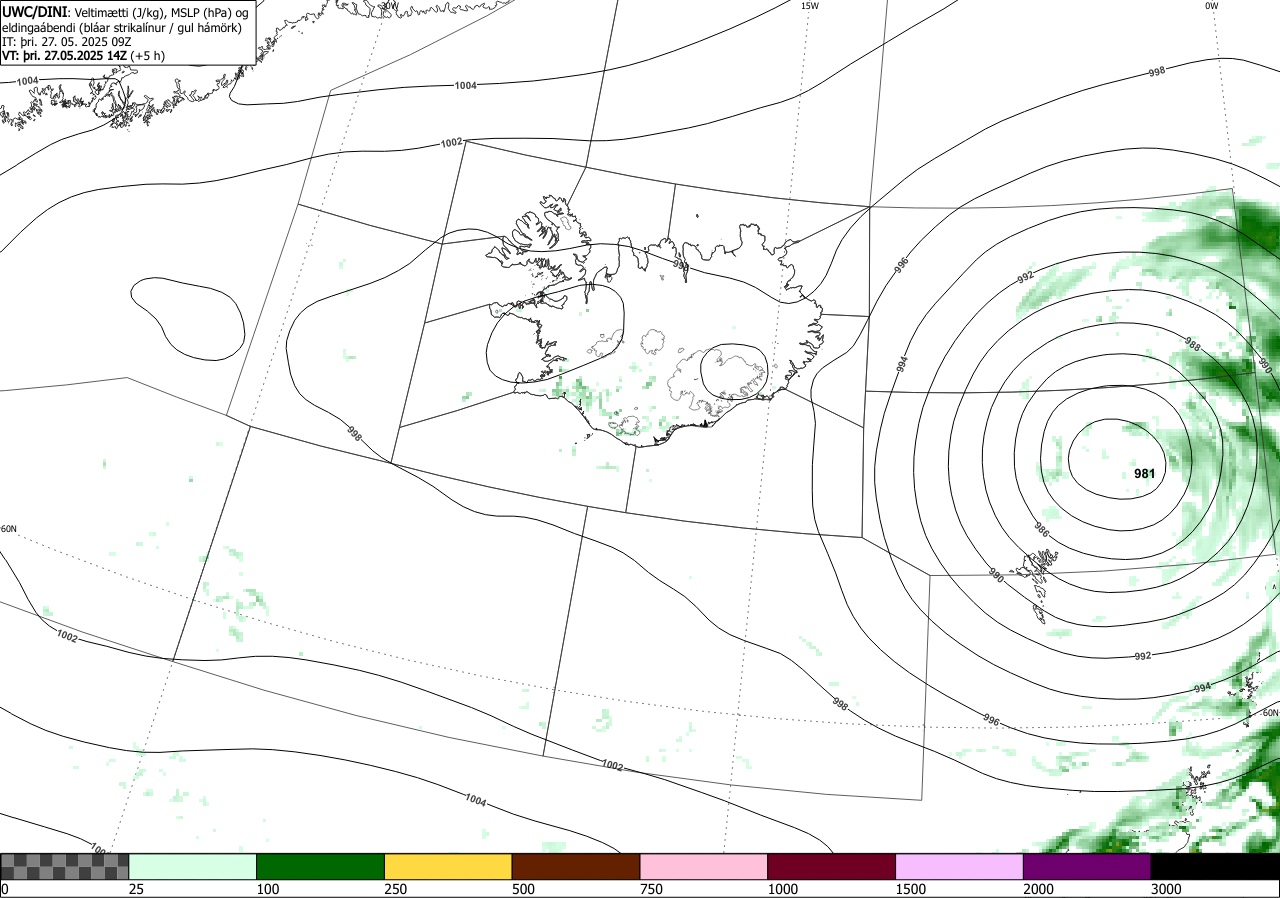The height and width of the screenshot is (898, 1280).
Task: Click the black above-3000 legend swatch
Action: (x=1215, y=866)
